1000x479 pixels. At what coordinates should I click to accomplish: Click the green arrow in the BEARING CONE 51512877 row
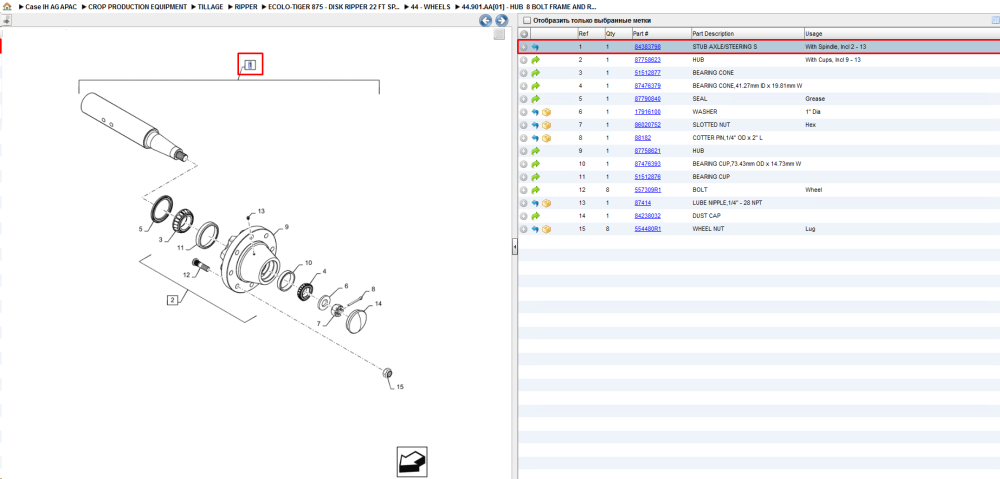(535, 73)
